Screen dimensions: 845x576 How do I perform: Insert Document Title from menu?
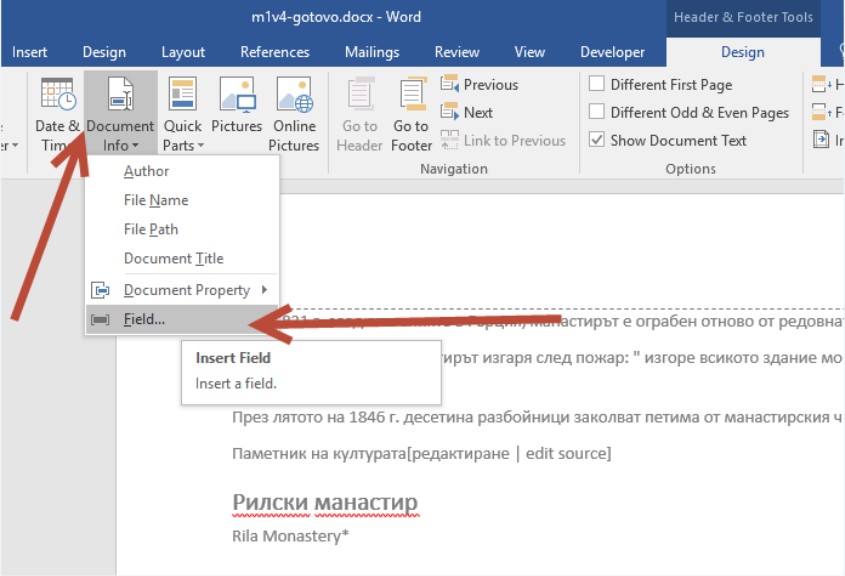173,258
